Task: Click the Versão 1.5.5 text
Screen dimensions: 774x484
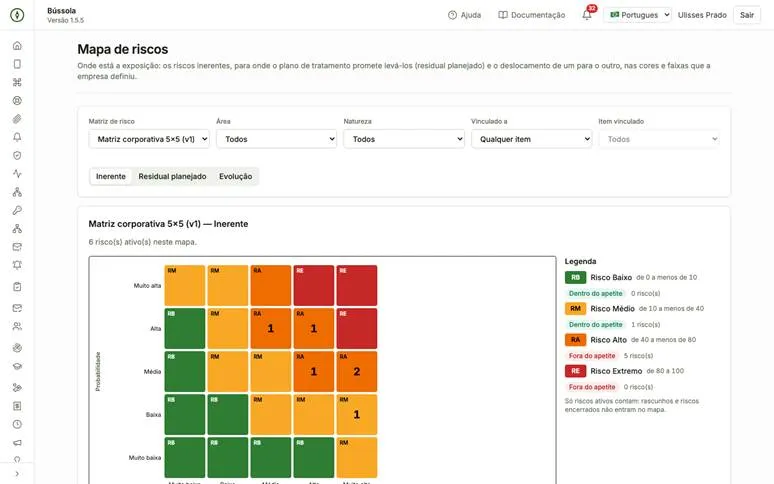Action: (66, 20)
